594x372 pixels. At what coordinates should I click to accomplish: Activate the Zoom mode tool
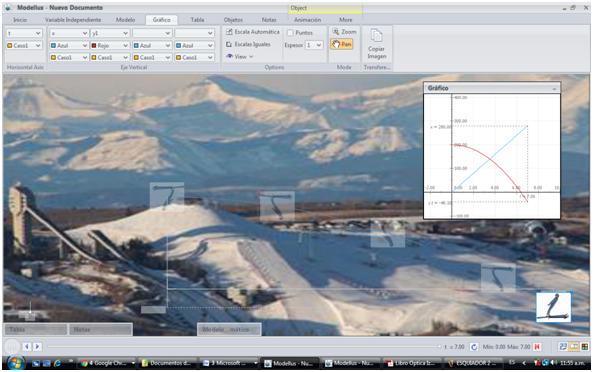tap(344, 32)
